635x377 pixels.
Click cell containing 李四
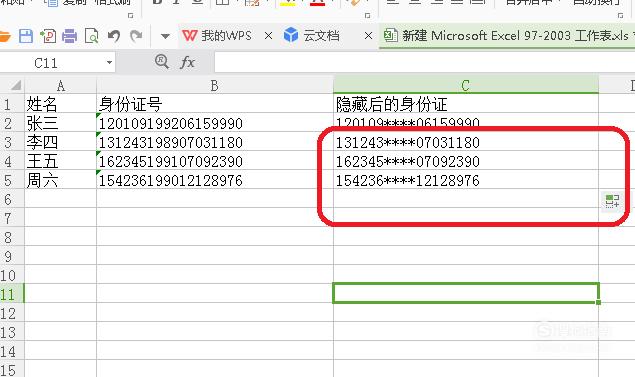[x=60, y=142]
